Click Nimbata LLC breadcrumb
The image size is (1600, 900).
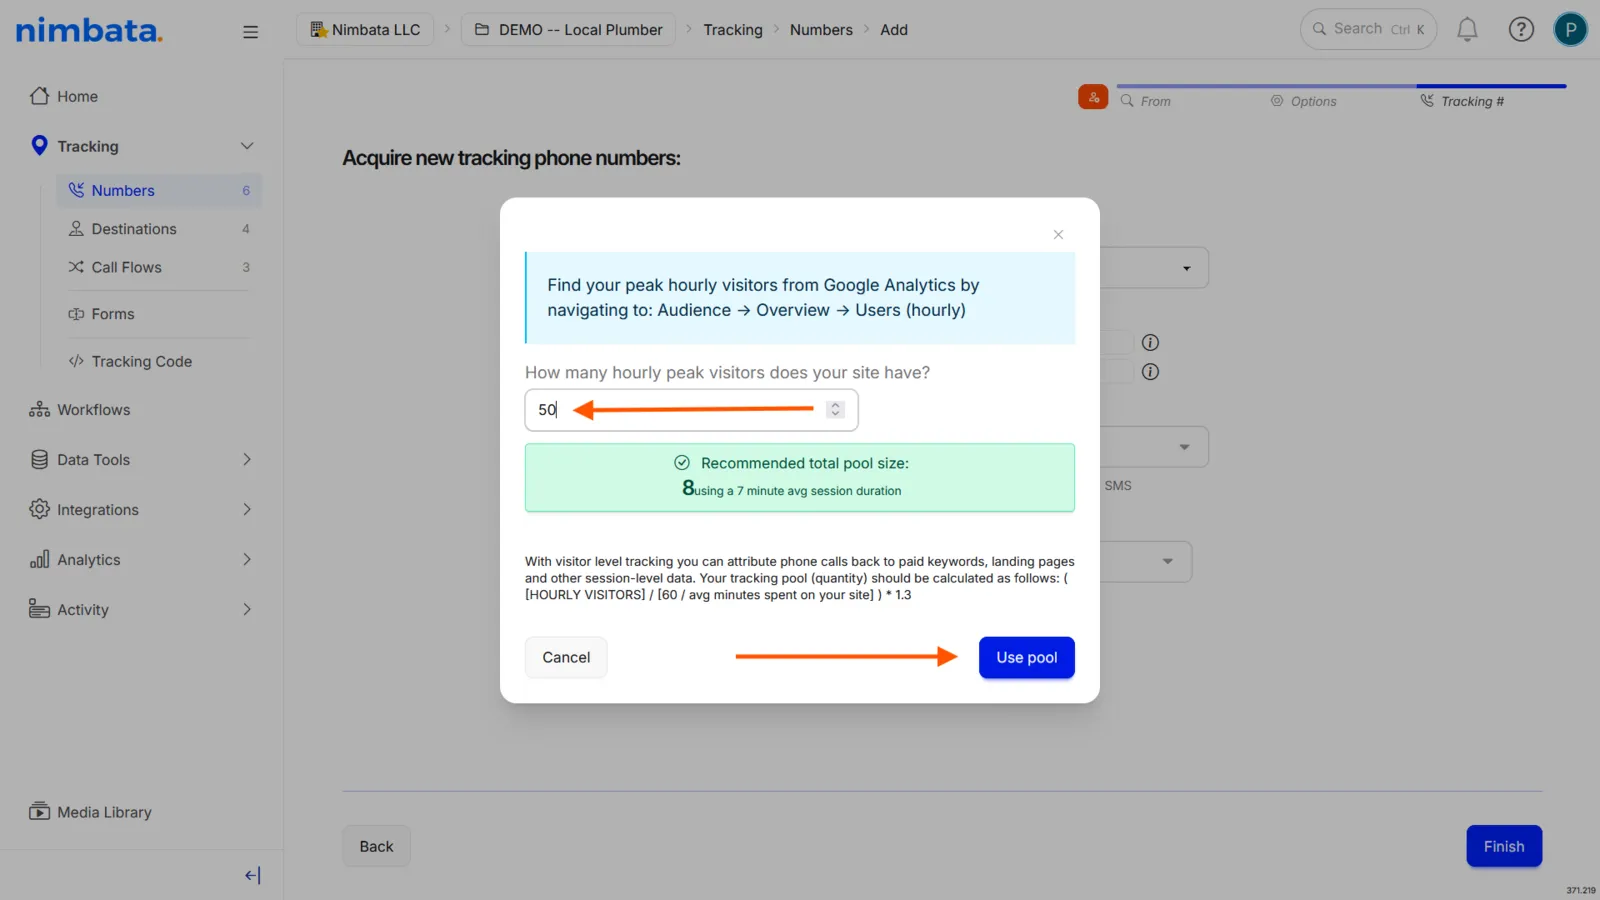[365, 30]
